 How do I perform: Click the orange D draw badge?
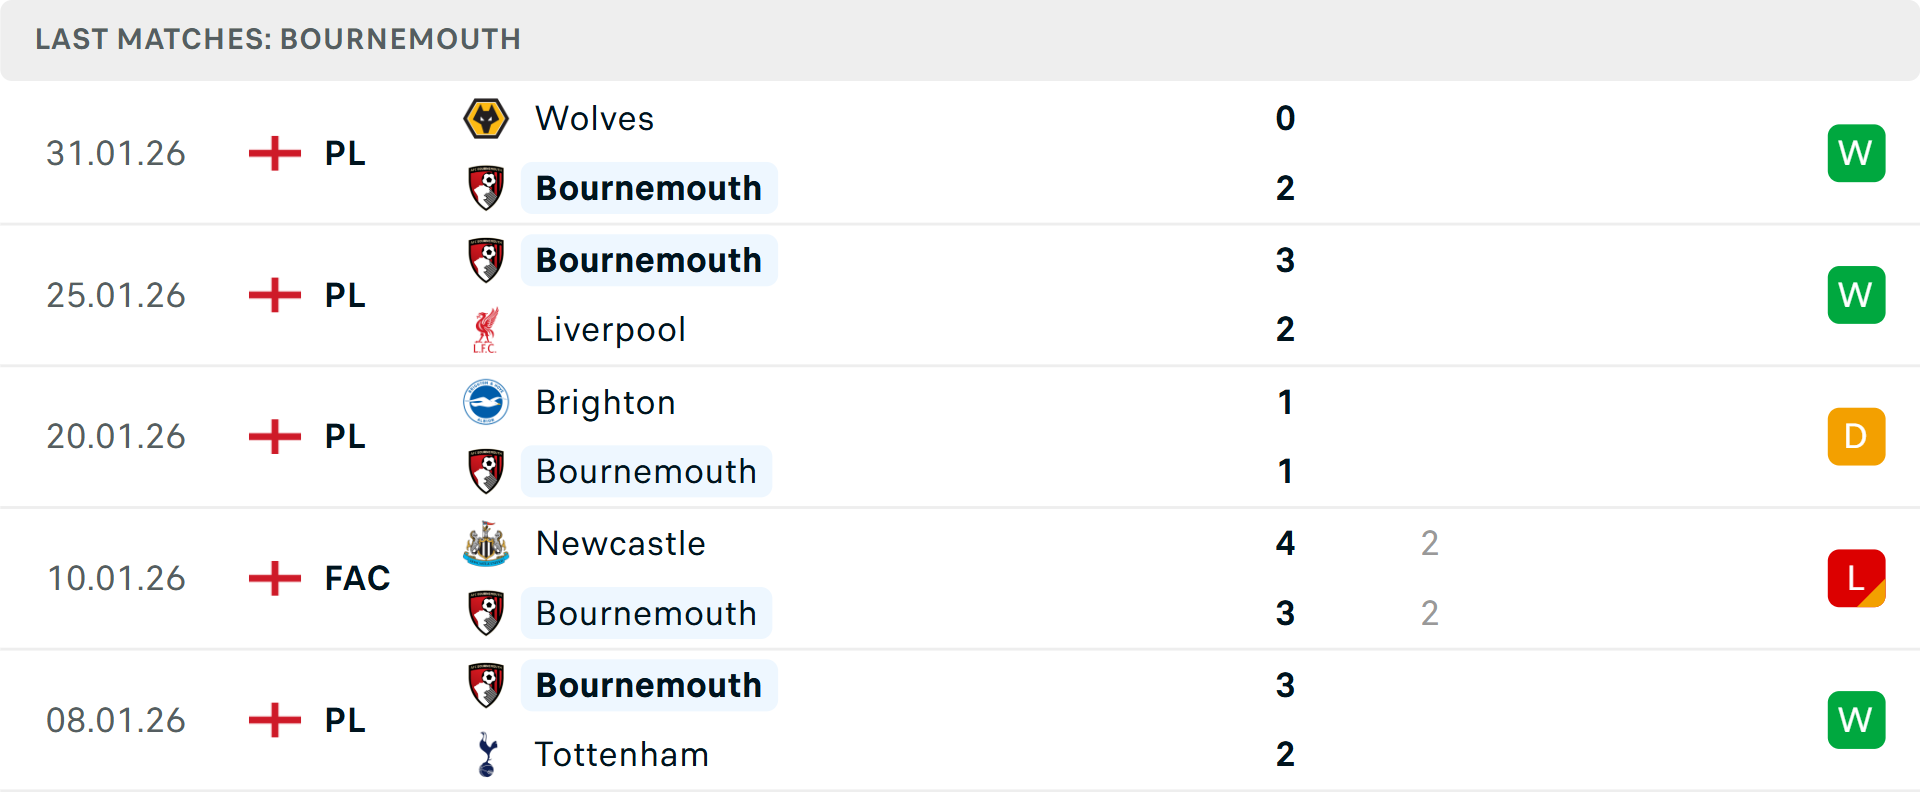tap(1856, 437)
